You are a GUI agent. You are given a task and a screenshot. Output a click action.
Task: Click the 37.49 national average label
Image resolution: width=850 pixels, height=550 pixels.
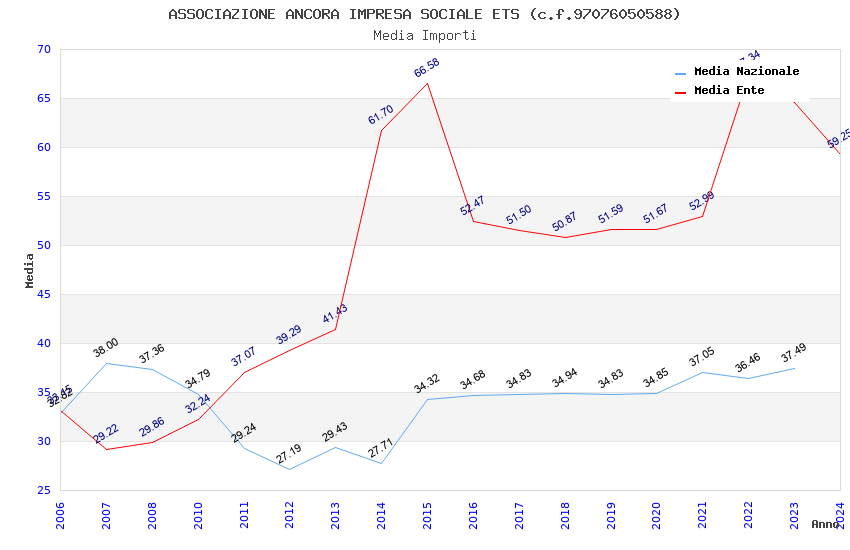click(794, 353)
